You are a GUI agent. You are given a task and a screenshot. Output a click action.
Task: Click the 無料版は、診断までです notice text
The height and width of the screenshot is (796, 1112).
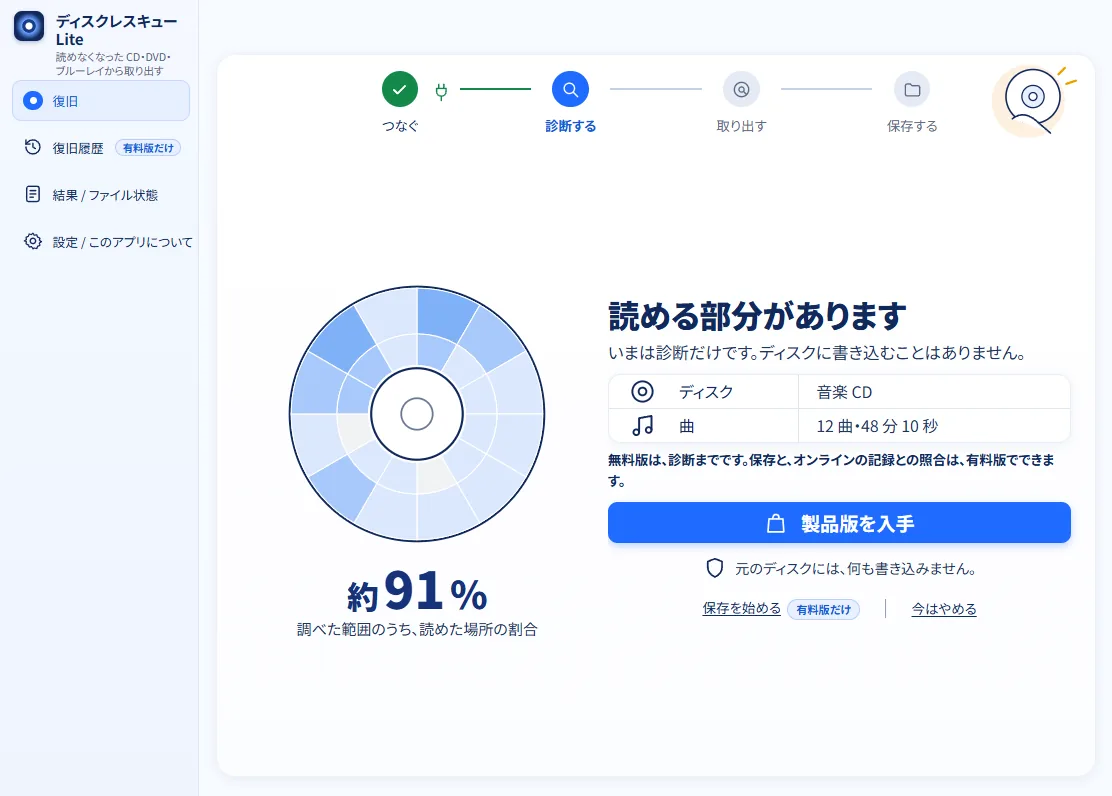pos(831,470)
